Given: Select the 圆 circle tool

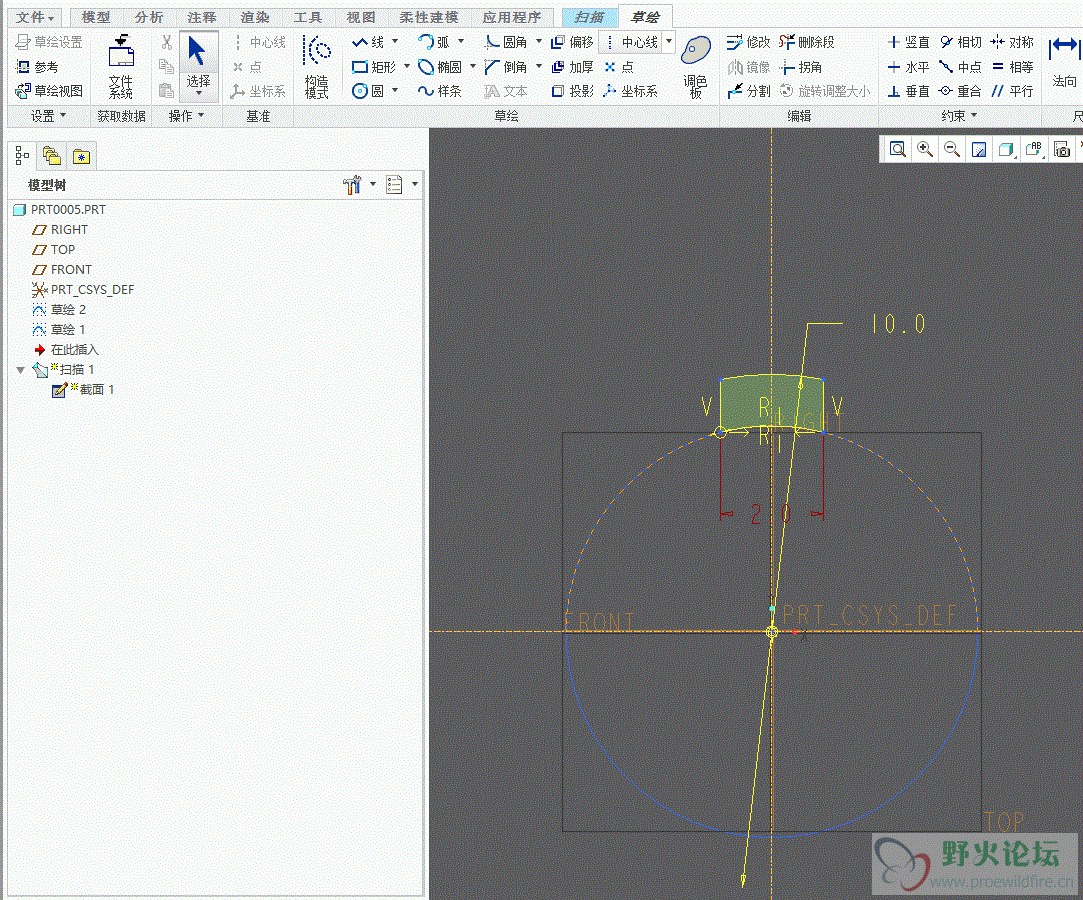Looking at the screenshot, I should click(x=368, y=90).
